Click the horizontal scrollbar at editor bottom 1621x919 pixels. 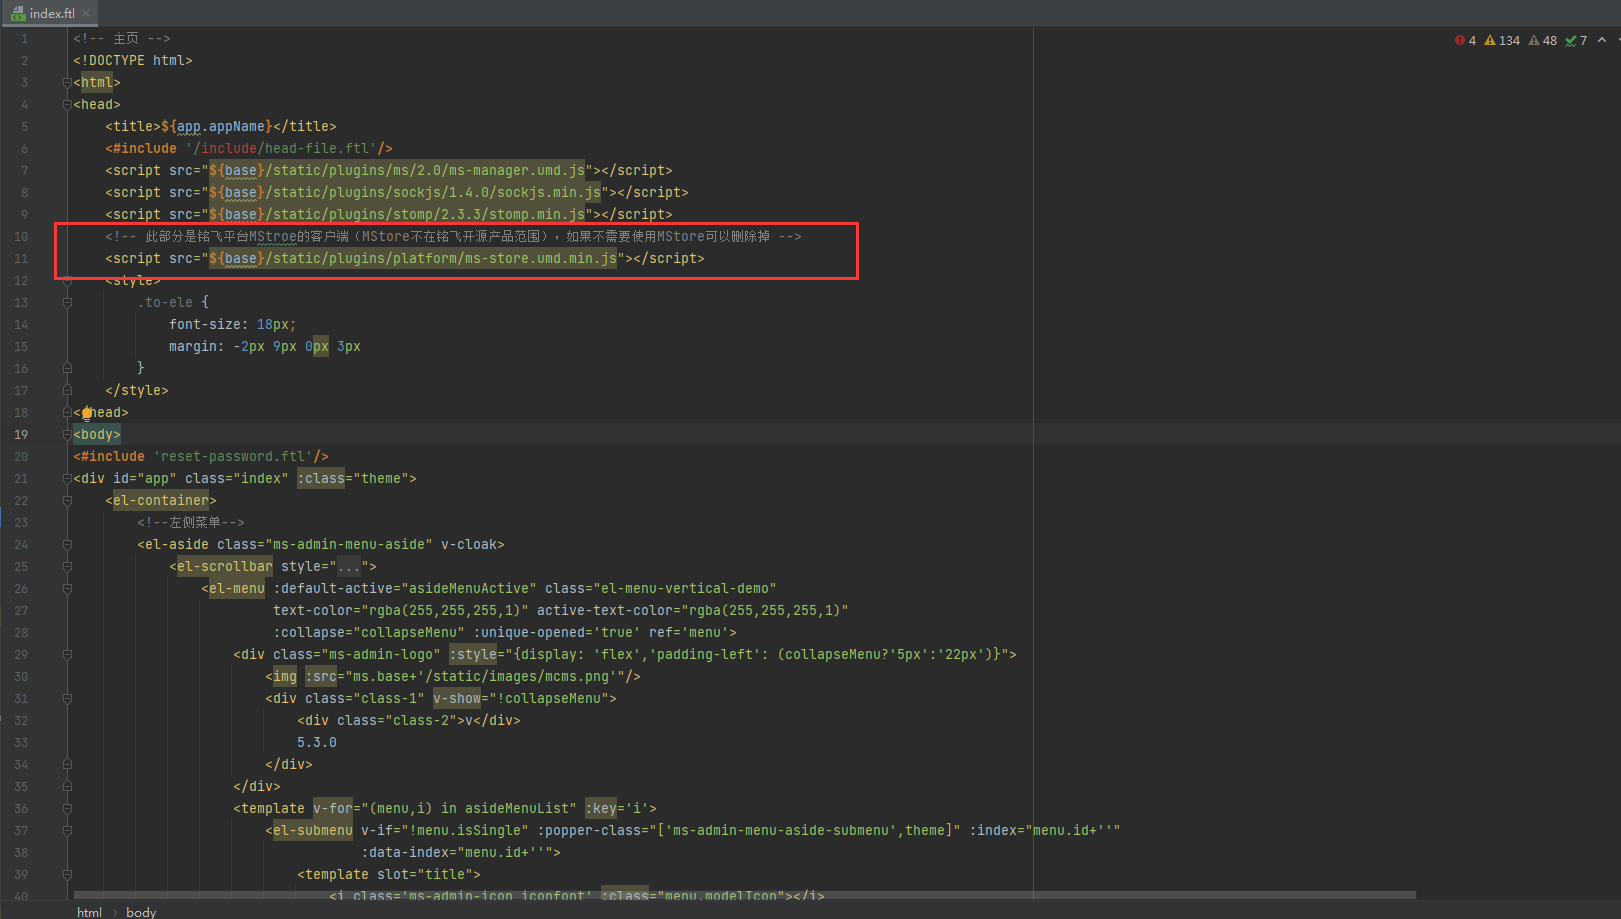point(744,895)
